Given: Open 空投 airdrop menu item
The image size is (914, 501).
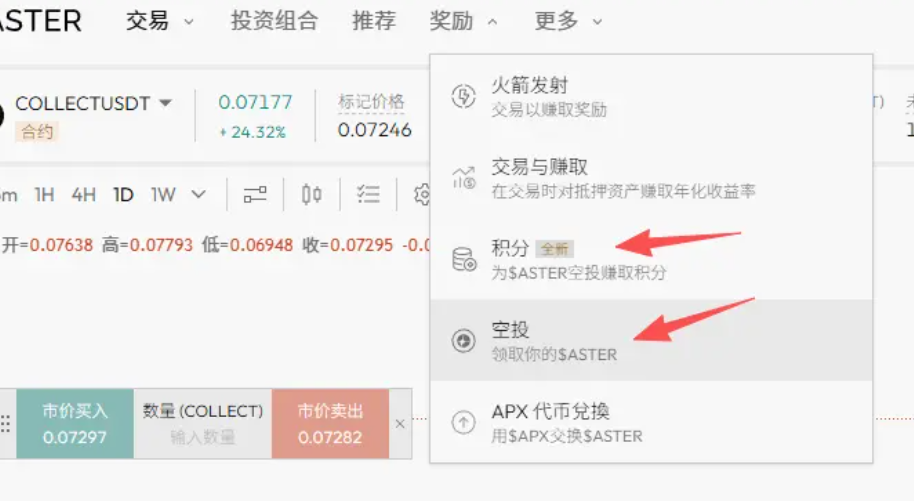Looking at the screenshot, I should (x=651, y=341).
